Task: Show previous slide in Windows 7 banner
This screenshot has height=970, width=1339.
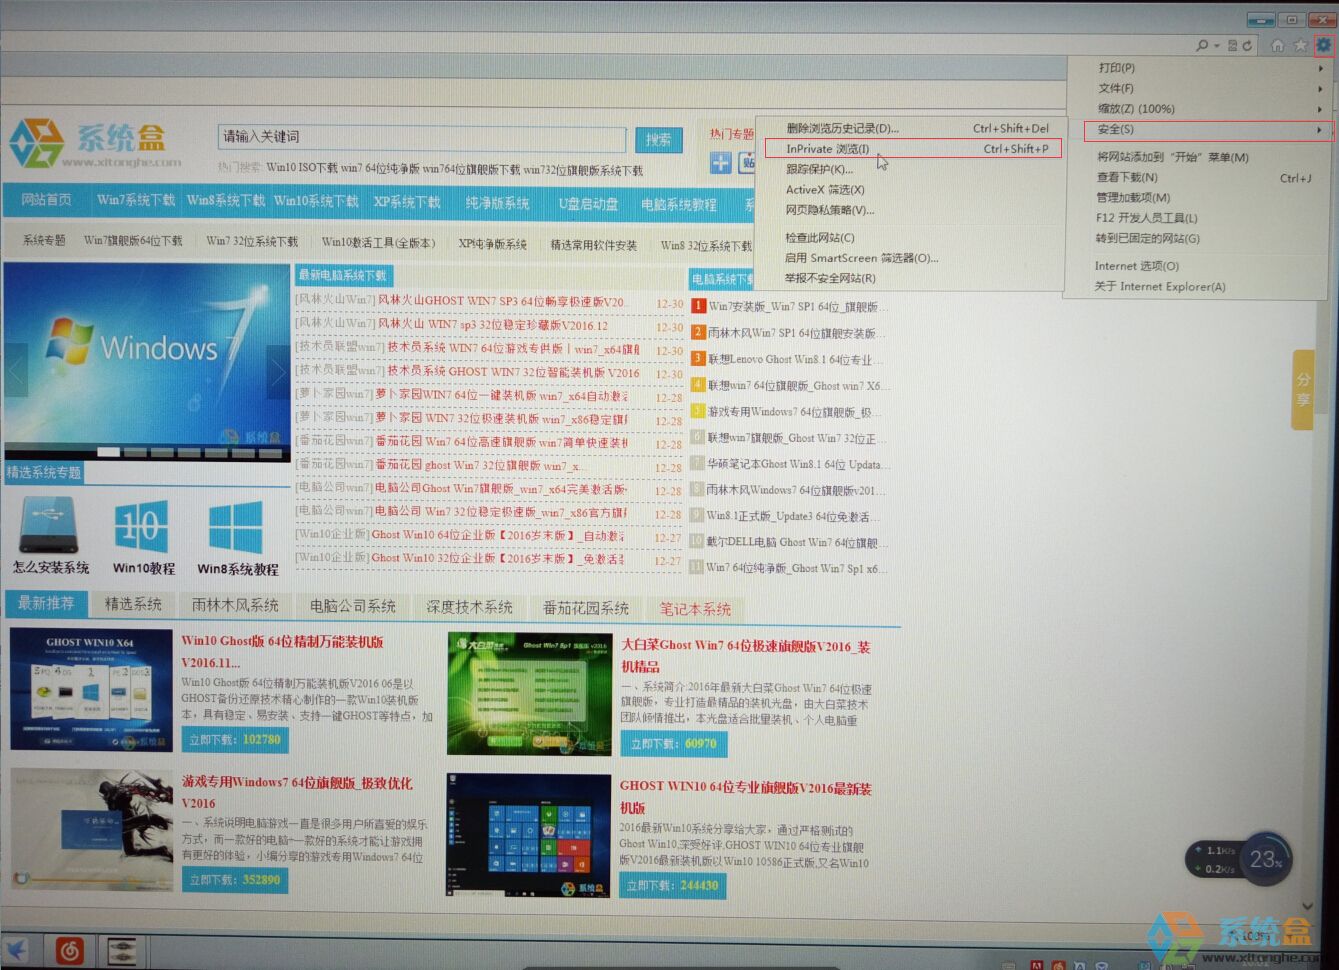Action: click(15, 372)
